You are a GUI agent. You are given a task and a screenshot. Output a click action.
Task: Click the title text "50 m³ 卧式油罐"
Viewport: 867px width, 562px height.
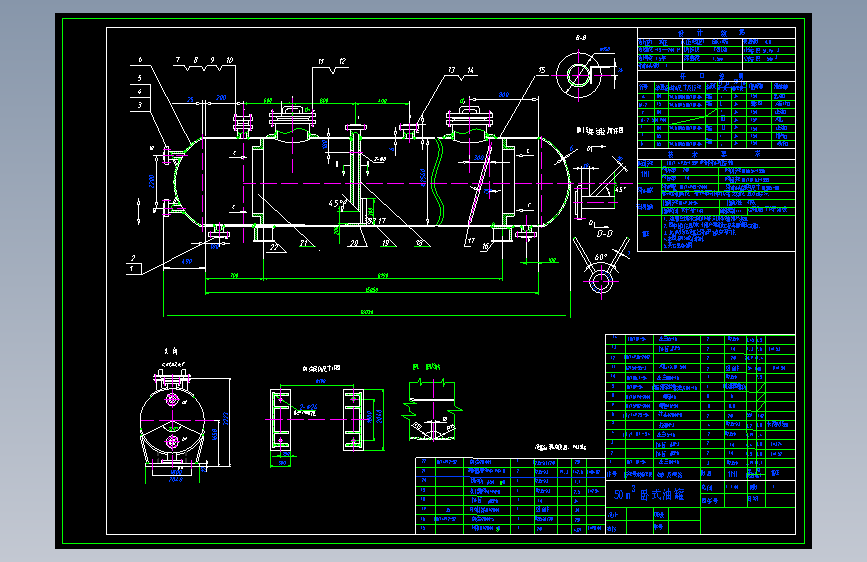coord(648,494)
